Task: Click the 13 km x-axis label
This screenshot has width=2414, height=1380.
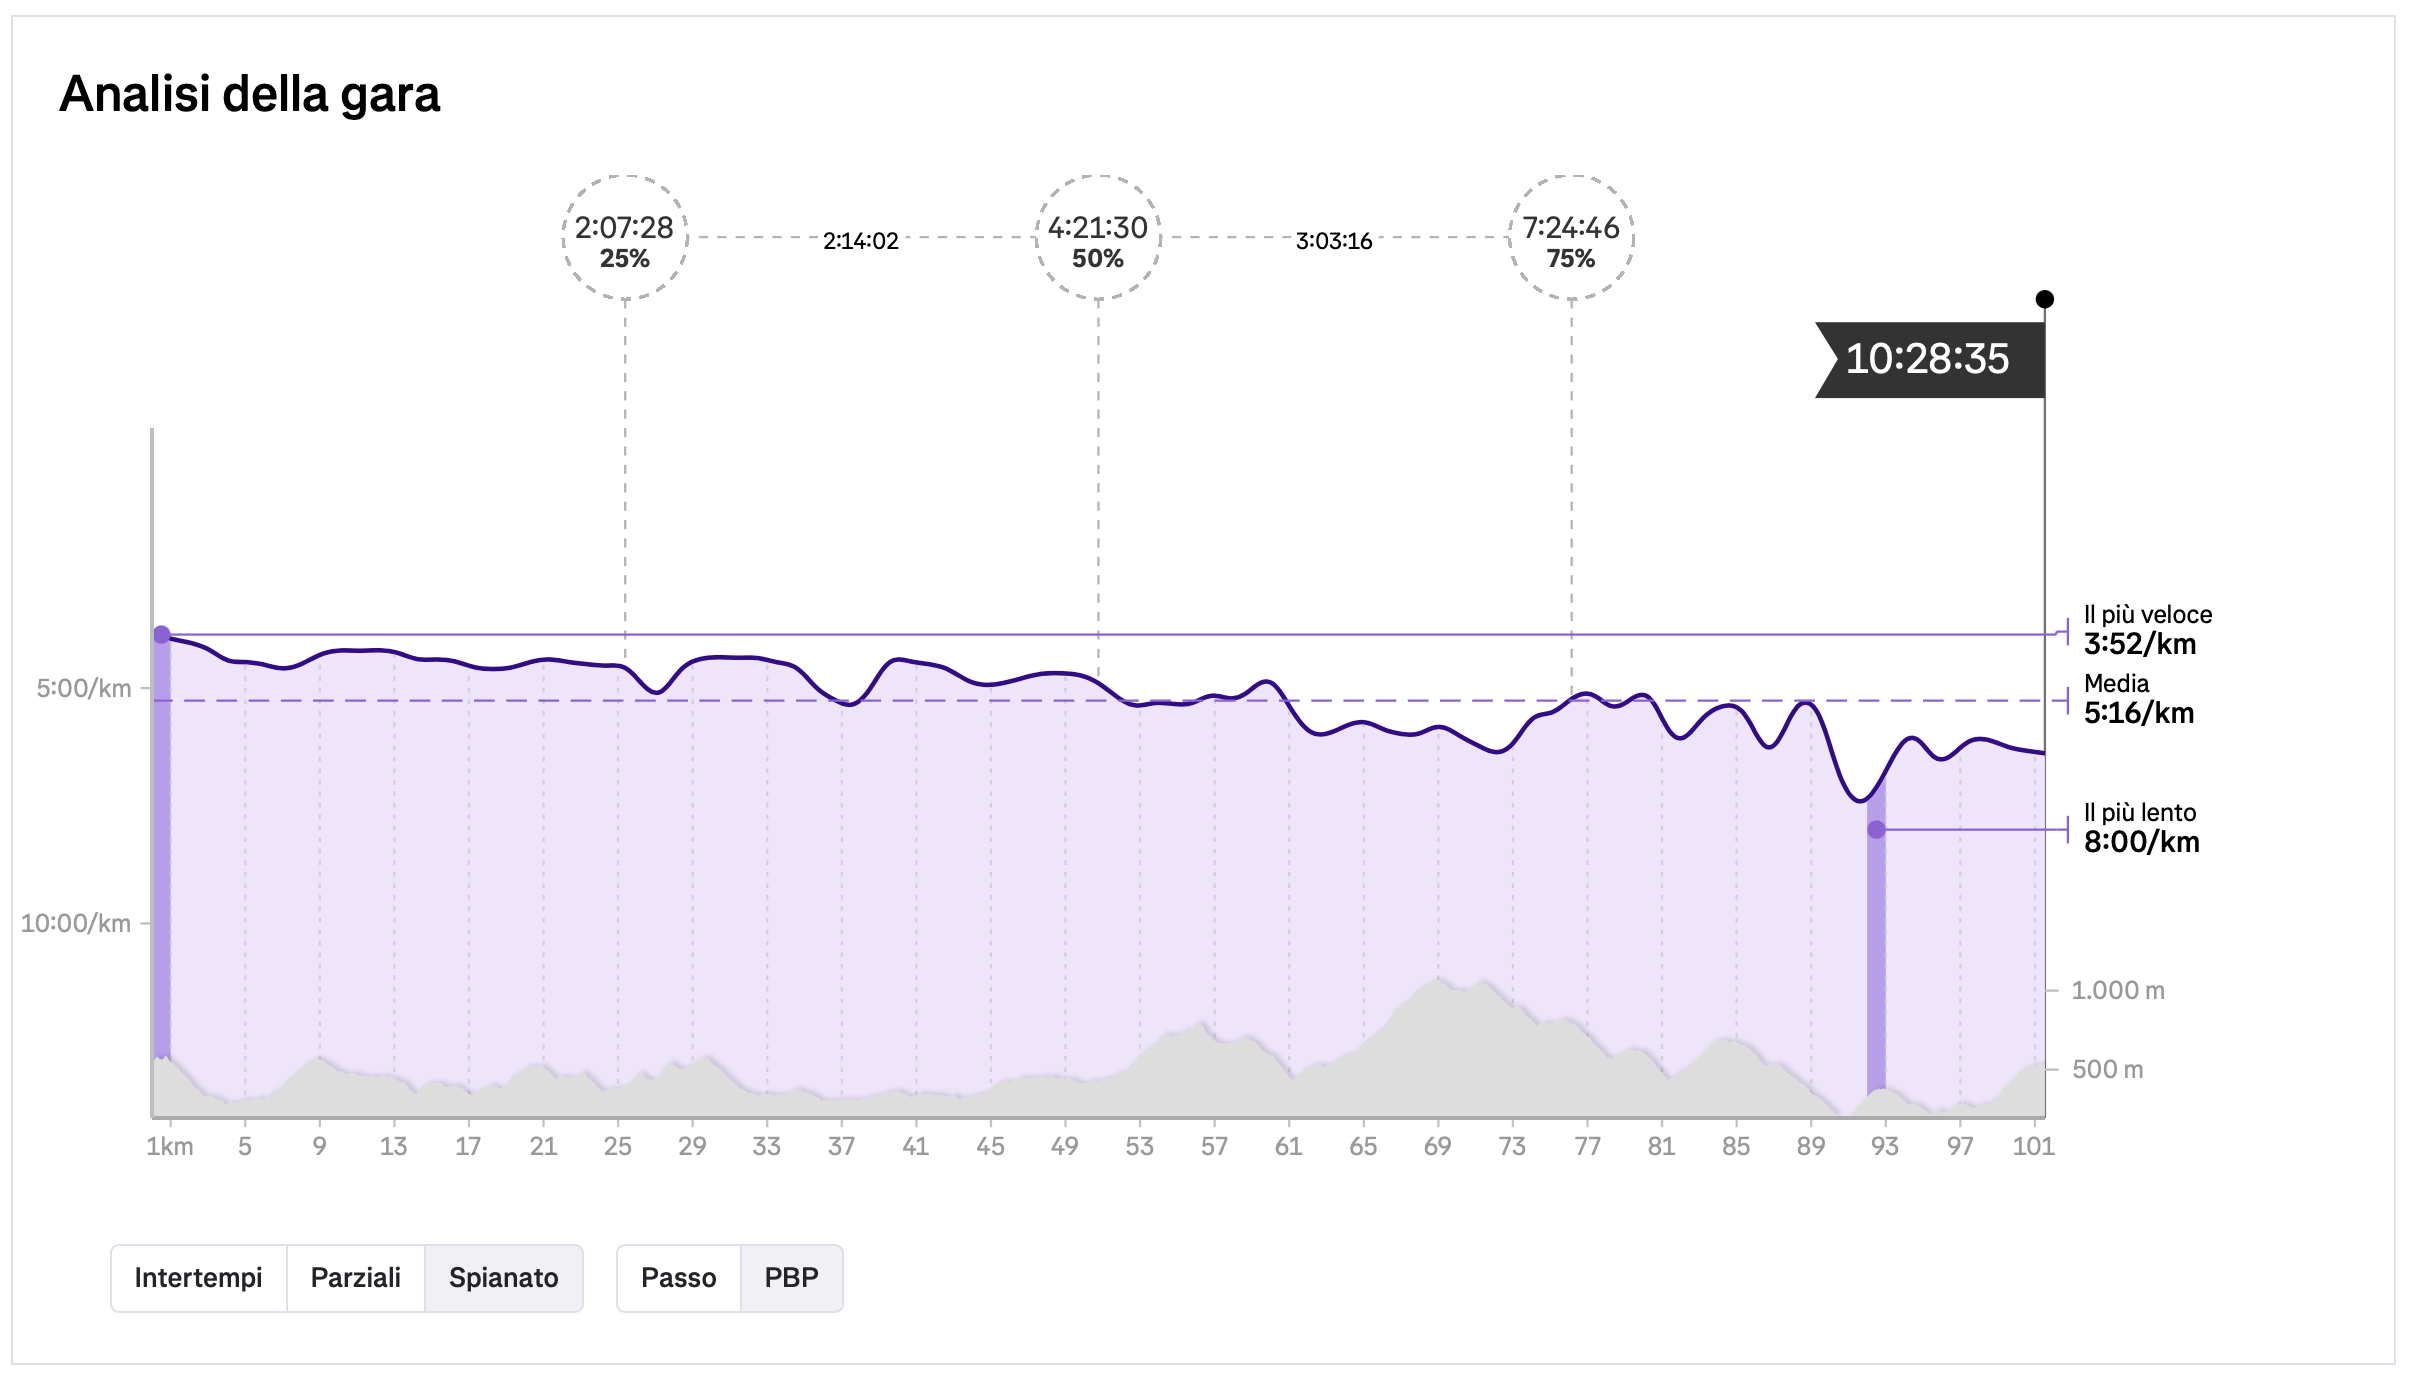Action: pyautogui.click(x=394, y=1147)
